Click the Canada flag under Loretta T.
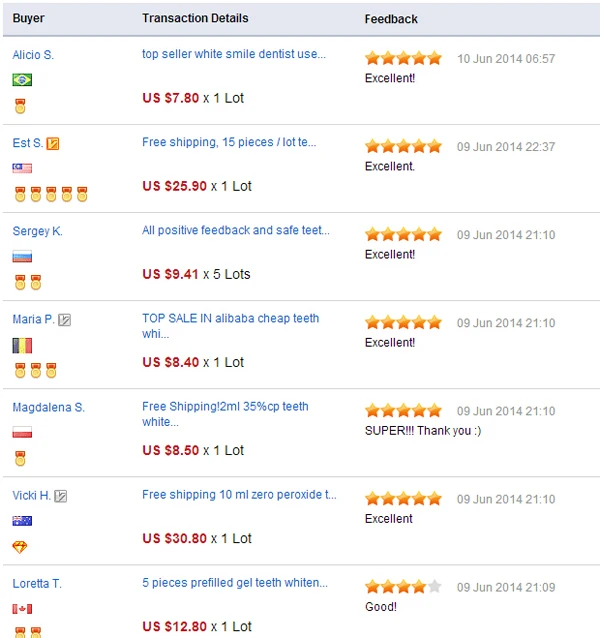 point(22,609)
